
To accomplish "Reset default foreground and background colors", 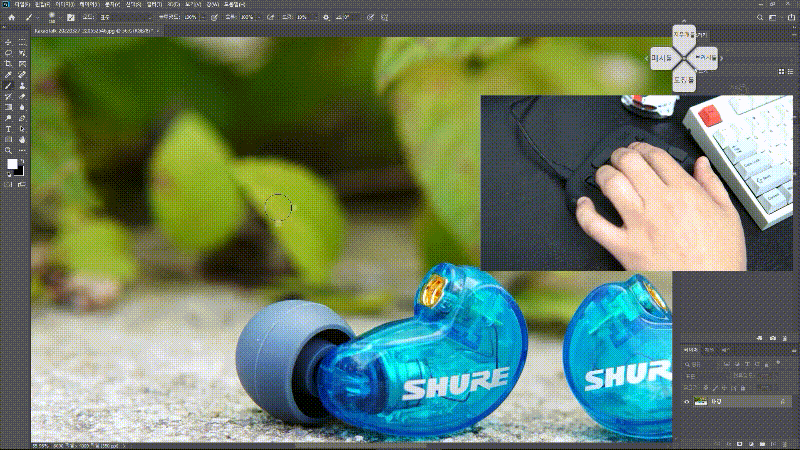I will pyautogui.click(x=9, y=174).
